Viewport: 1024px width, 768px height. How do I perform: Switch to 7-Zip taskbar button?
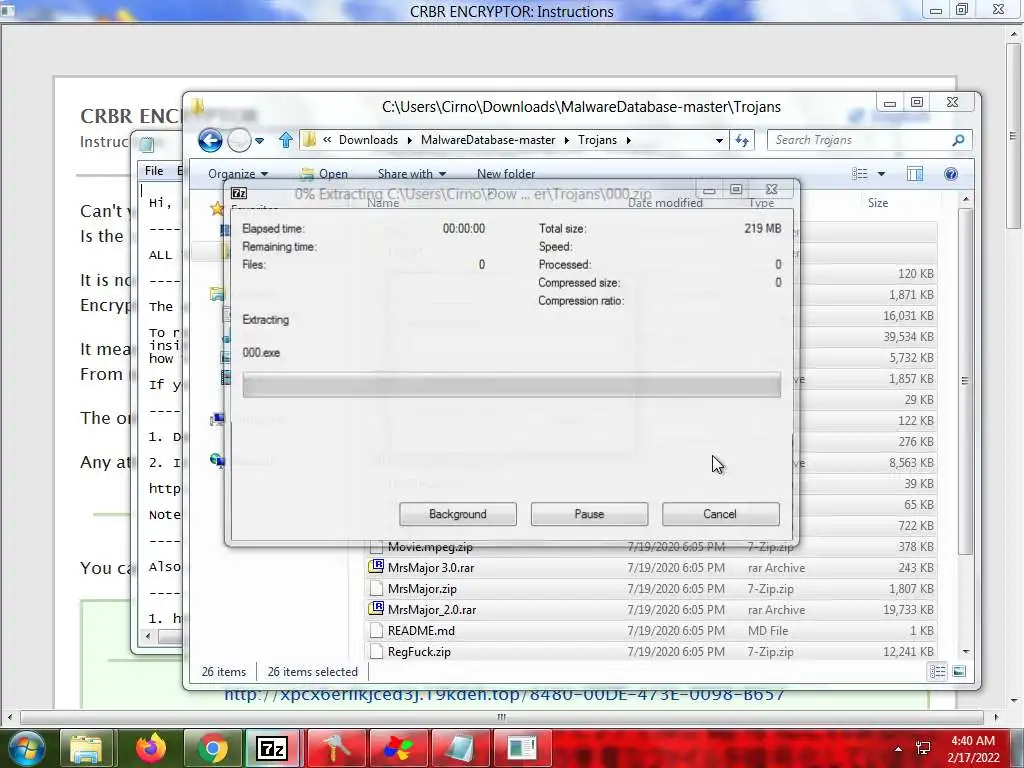pos(272,748)
